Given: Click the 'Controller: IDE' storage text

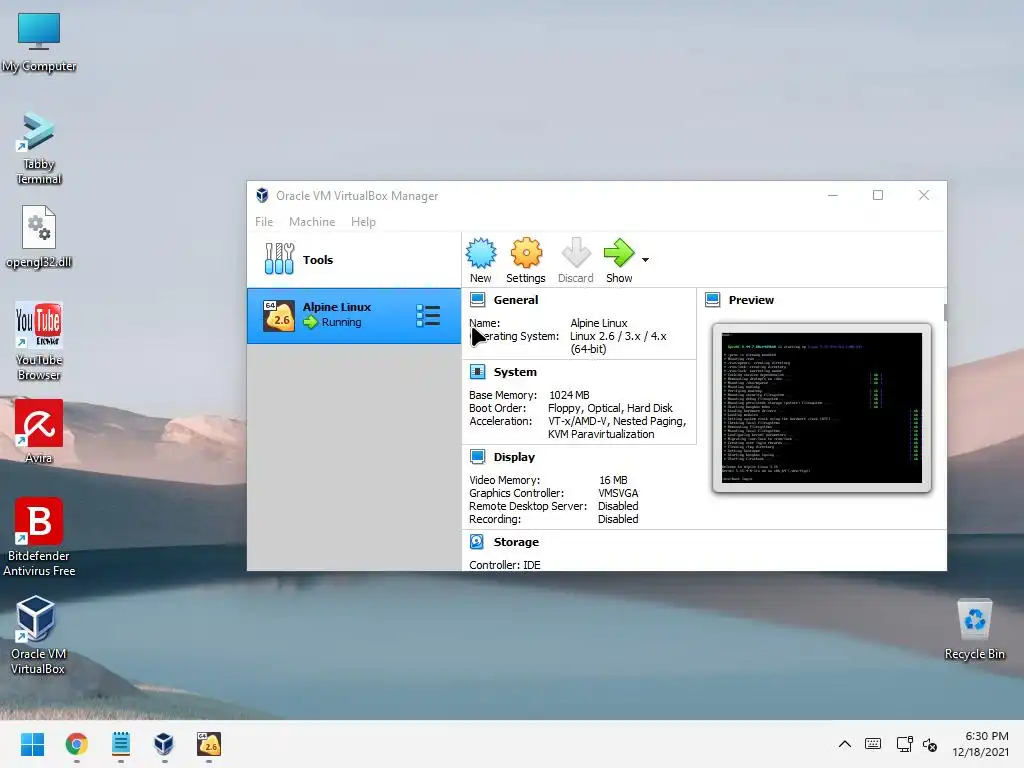Looking at the screenshot, I should coord(505,564).
